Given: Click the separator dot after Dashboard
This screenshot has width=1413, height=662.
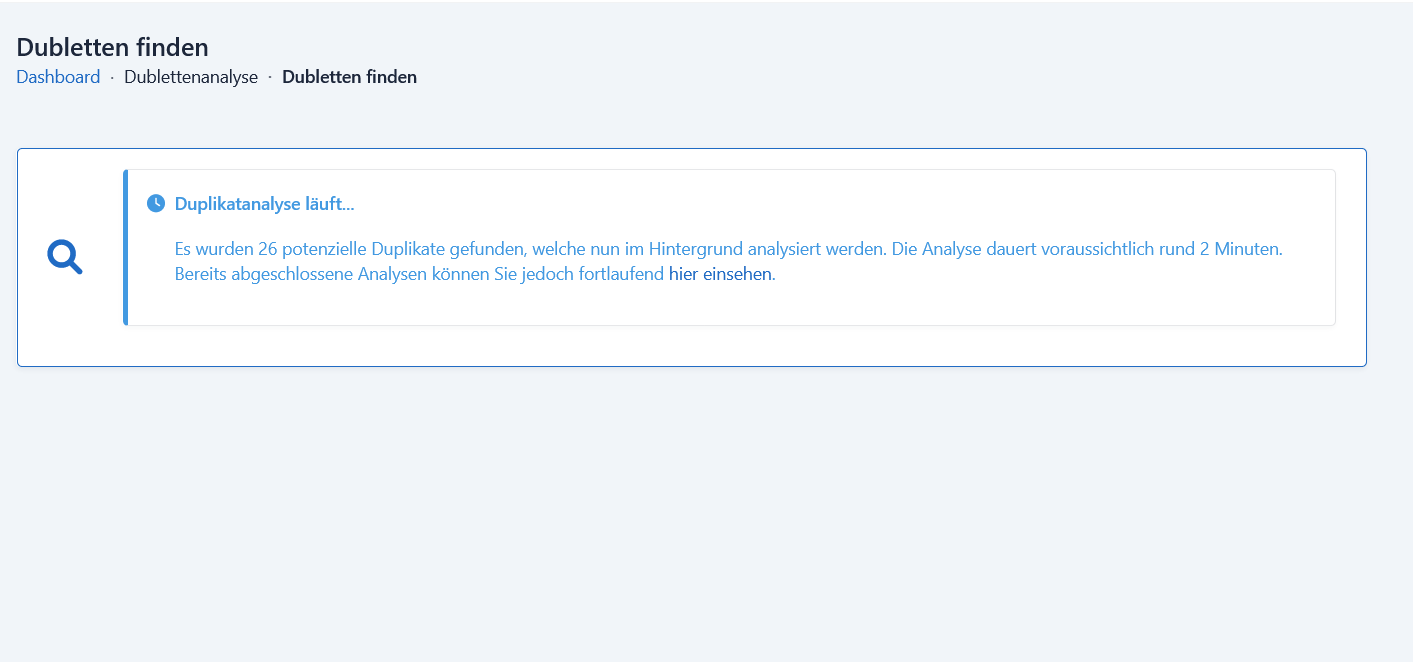Looking at the screenshot, I should point(112,76).
